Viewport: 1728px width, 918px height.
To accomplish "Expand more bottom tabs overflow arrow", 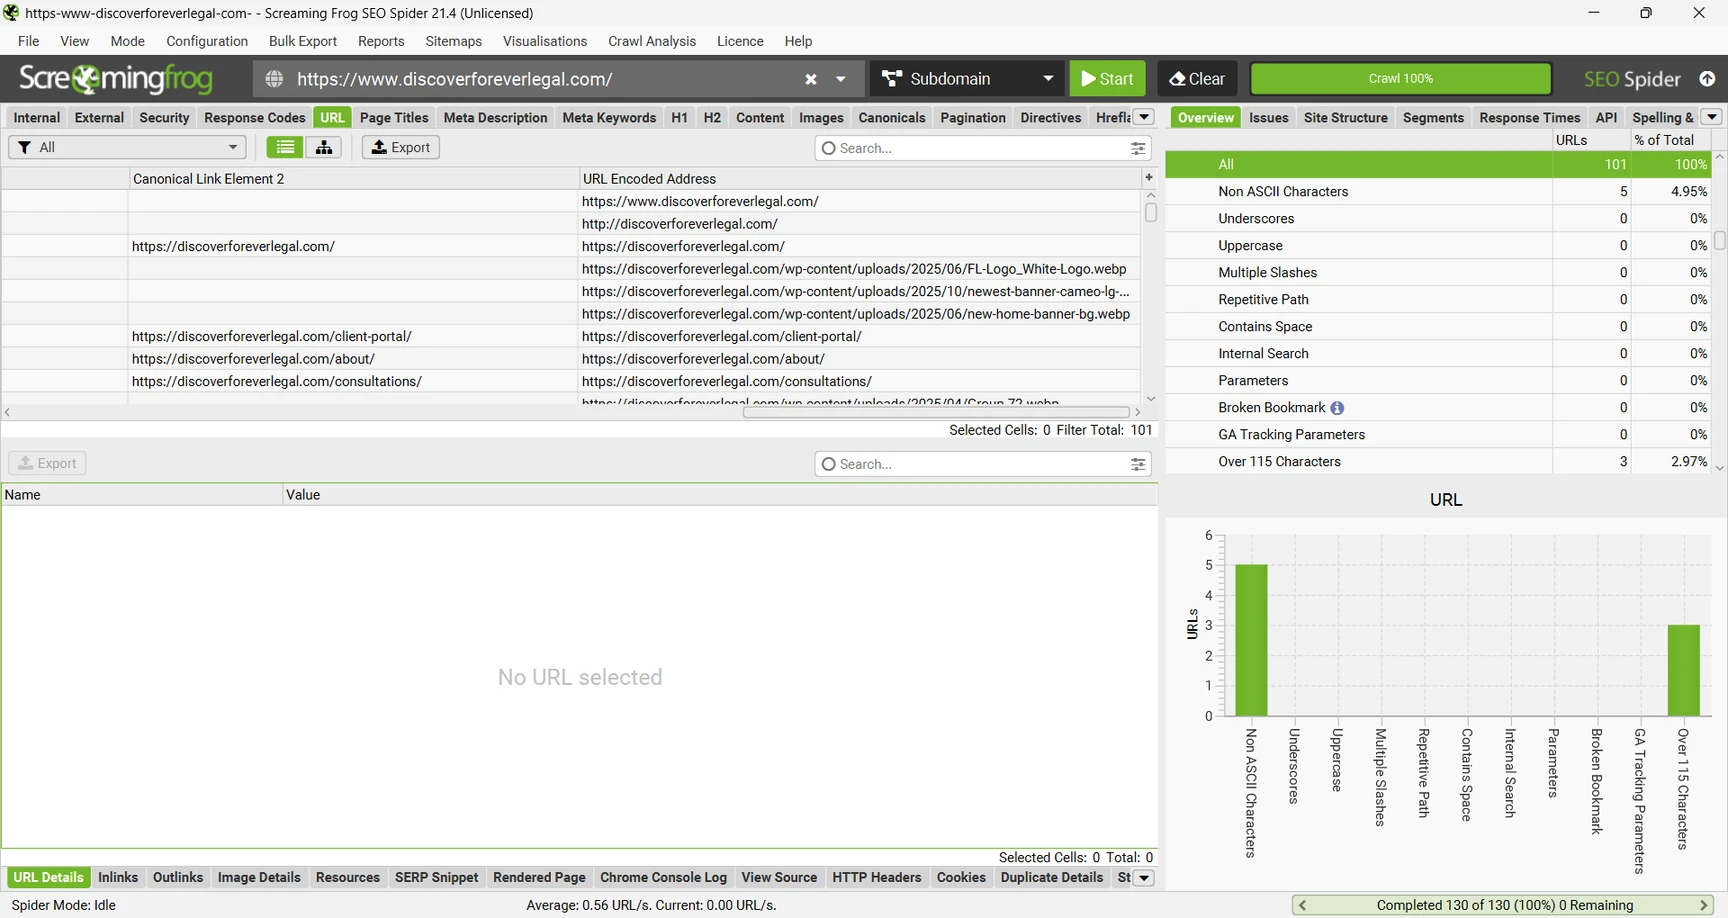I will (x=1144, y=878).
